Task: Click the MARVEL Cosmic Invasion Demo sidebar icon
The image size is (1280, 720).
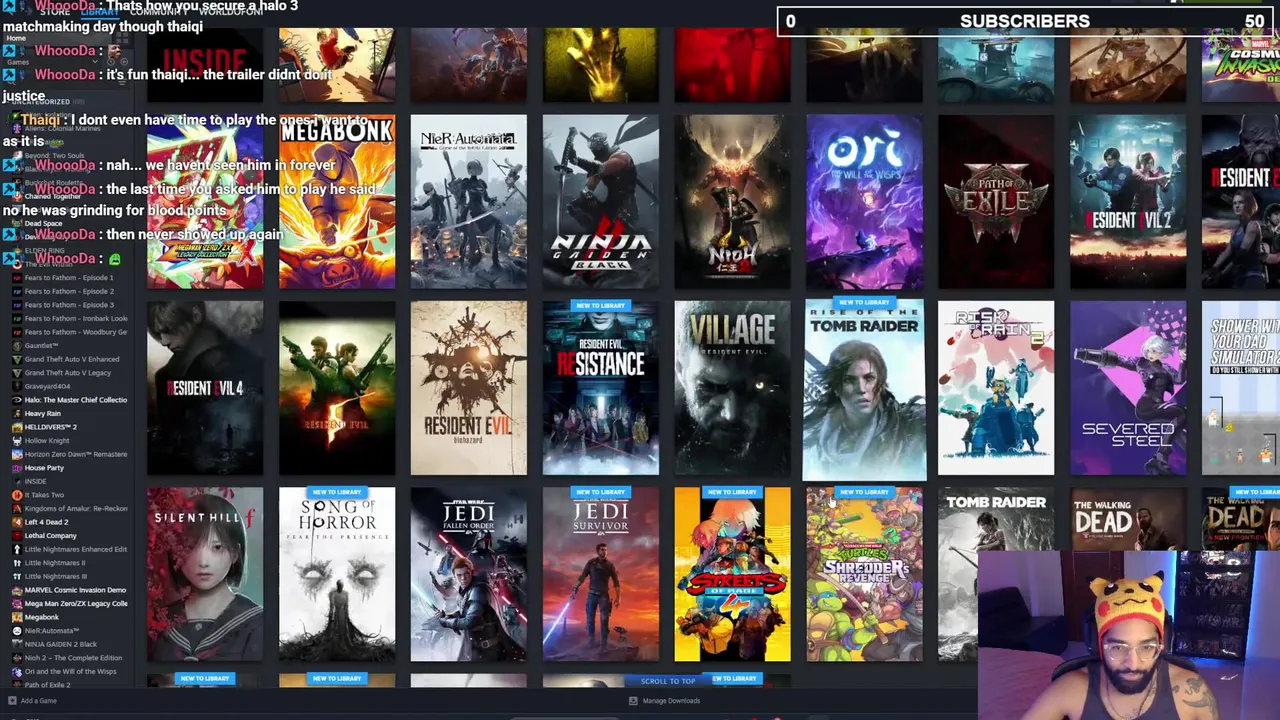Action: [x=17, y=590]
